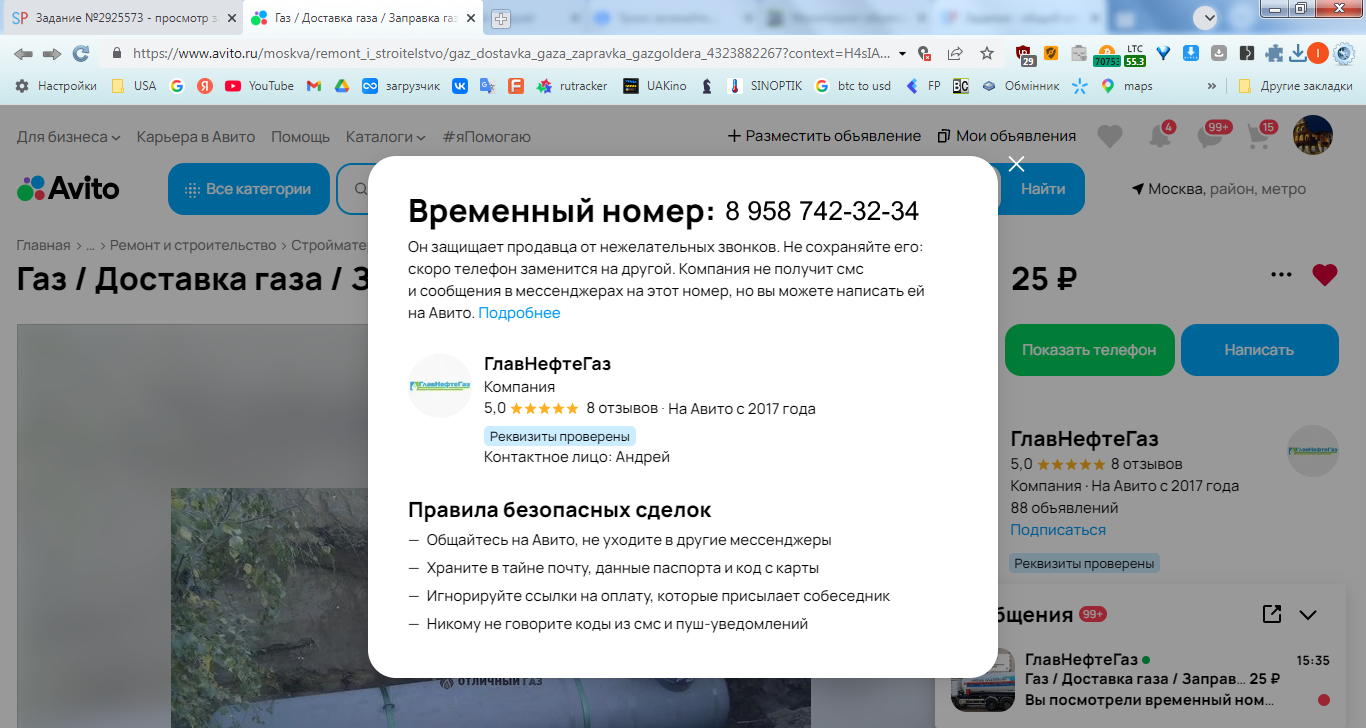Open Другие закладки folder
1366x728 pixels.
pos(1295,86)
